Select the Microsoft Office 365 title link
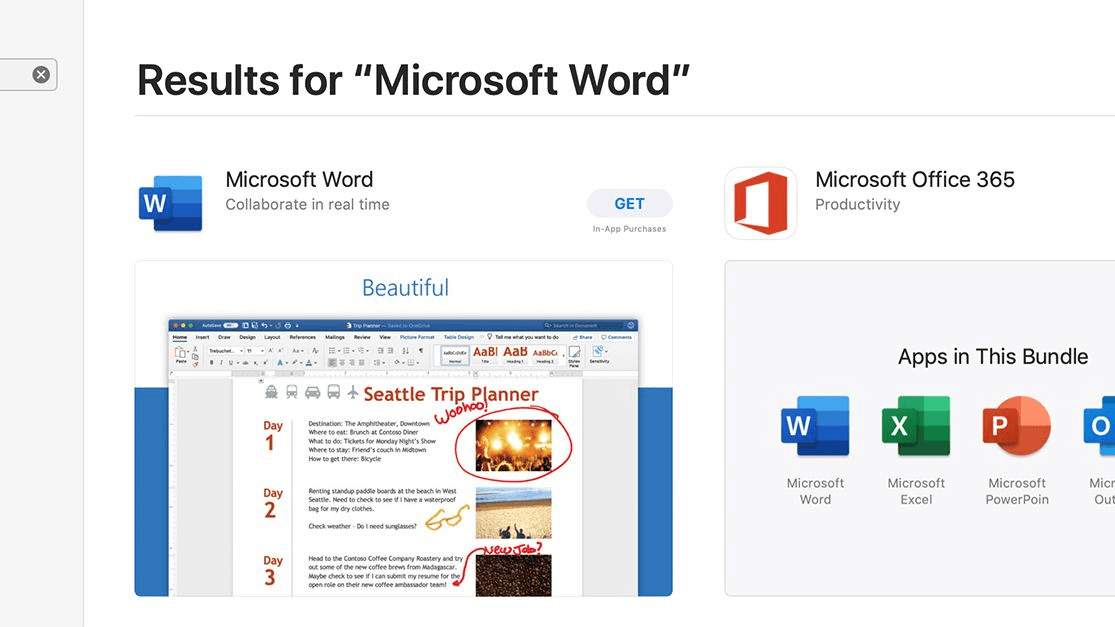Viewport: 1115px width, 627px height. click(x=914, y=179)
